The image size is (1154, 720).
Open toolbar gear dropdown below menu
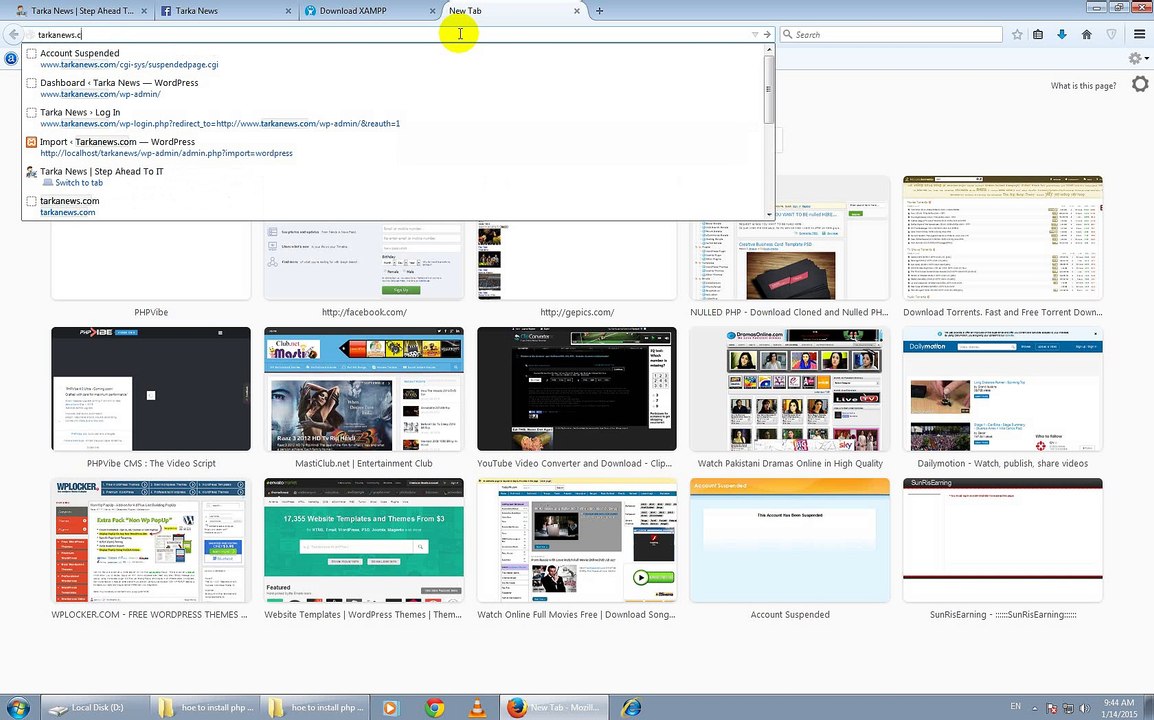click(1138, 58)
